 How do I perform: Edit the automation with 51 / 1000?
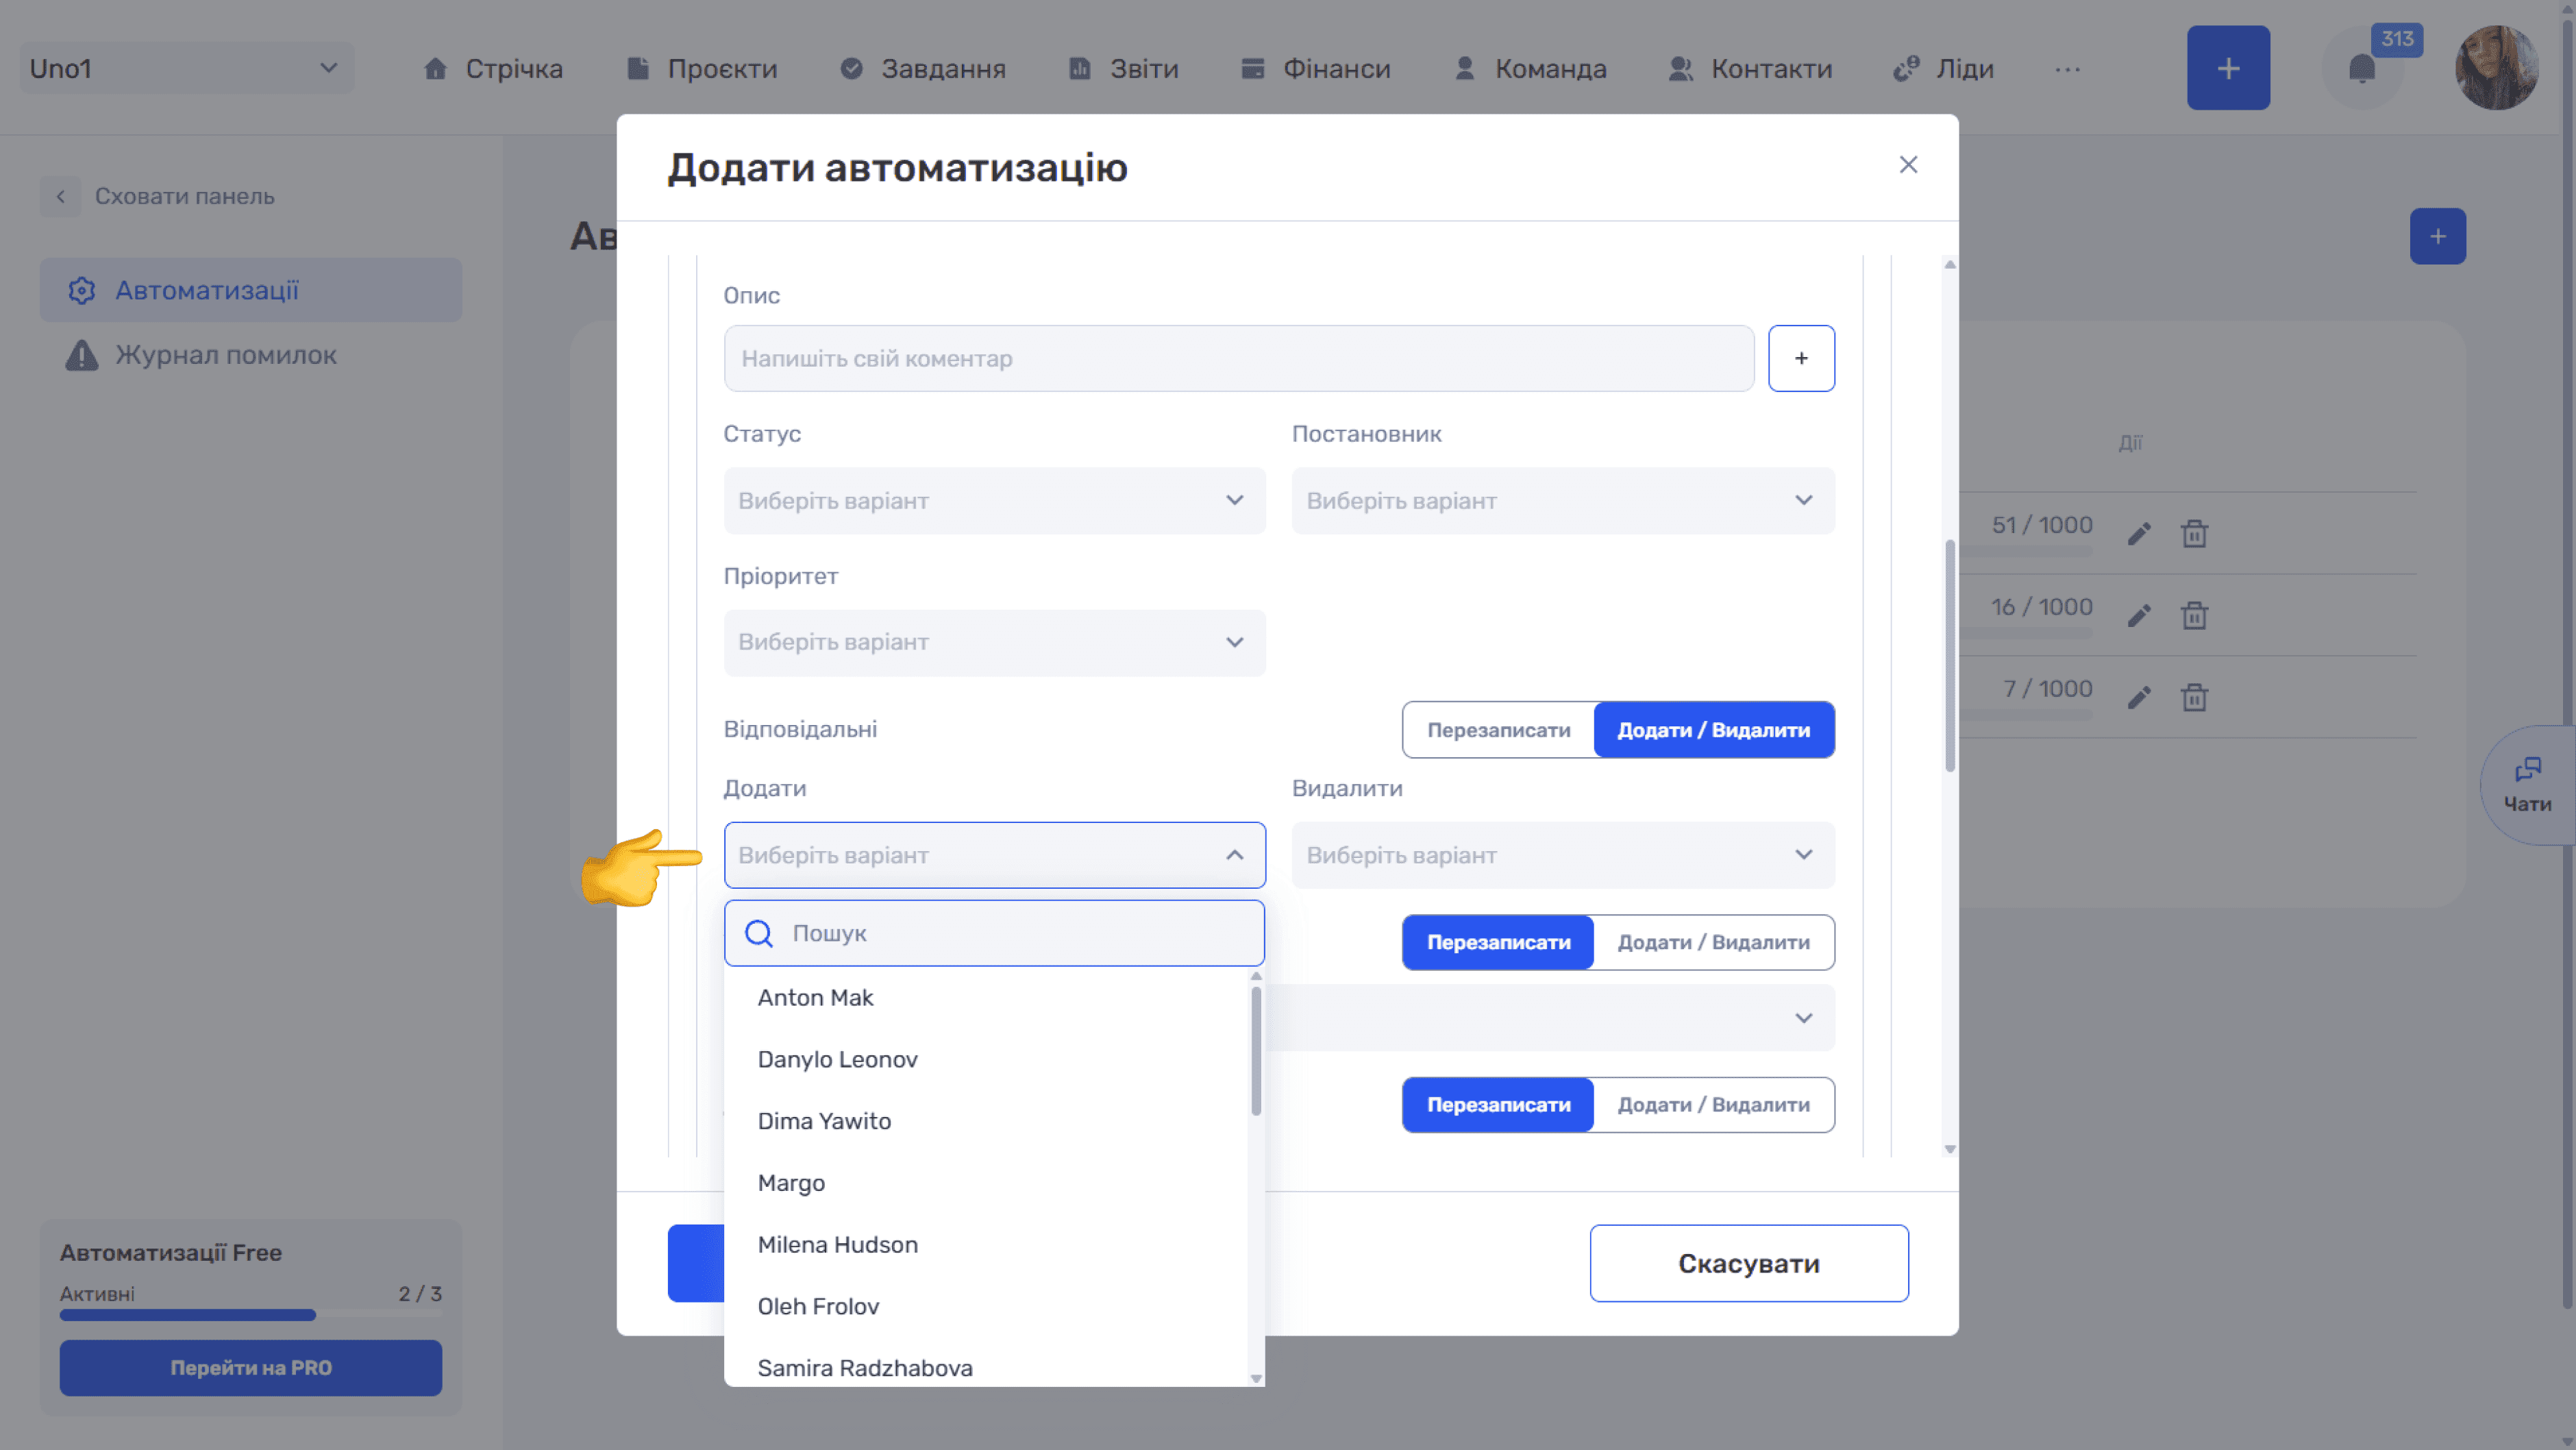(2139, 533)
